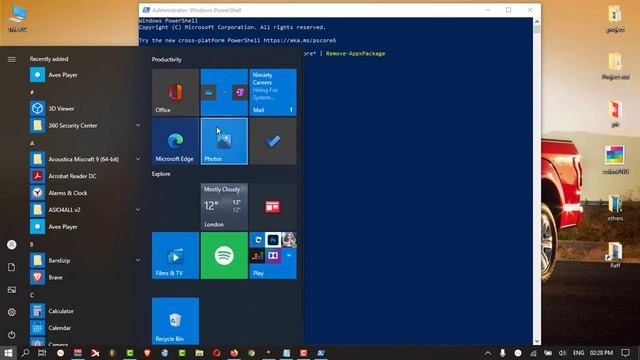This screenshot has width=640, height=360.
Task: Open the Recycle Bin tile
Action: click(175, 321)
